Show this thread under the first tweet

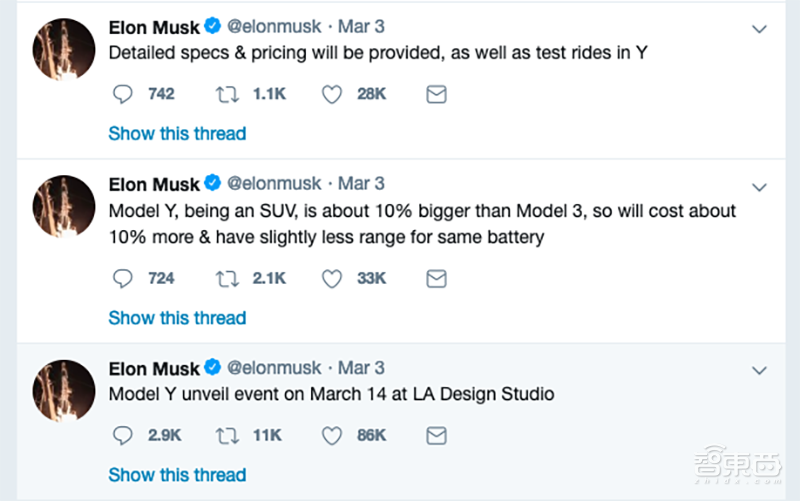(x=177, y=133)
